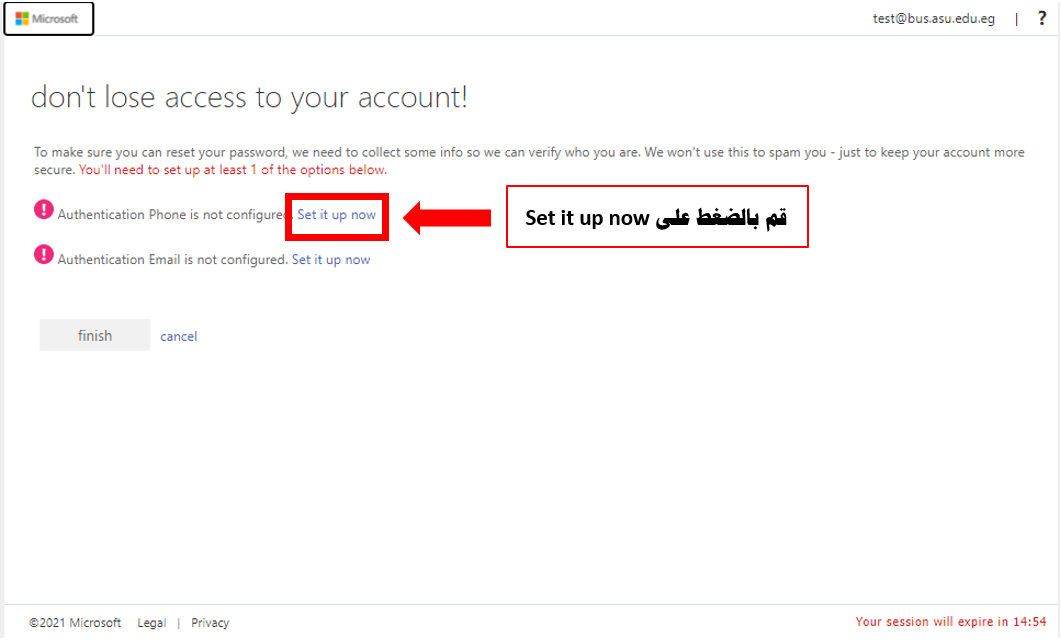Click the "don't lose access to your account!" heading

(249, 97)
